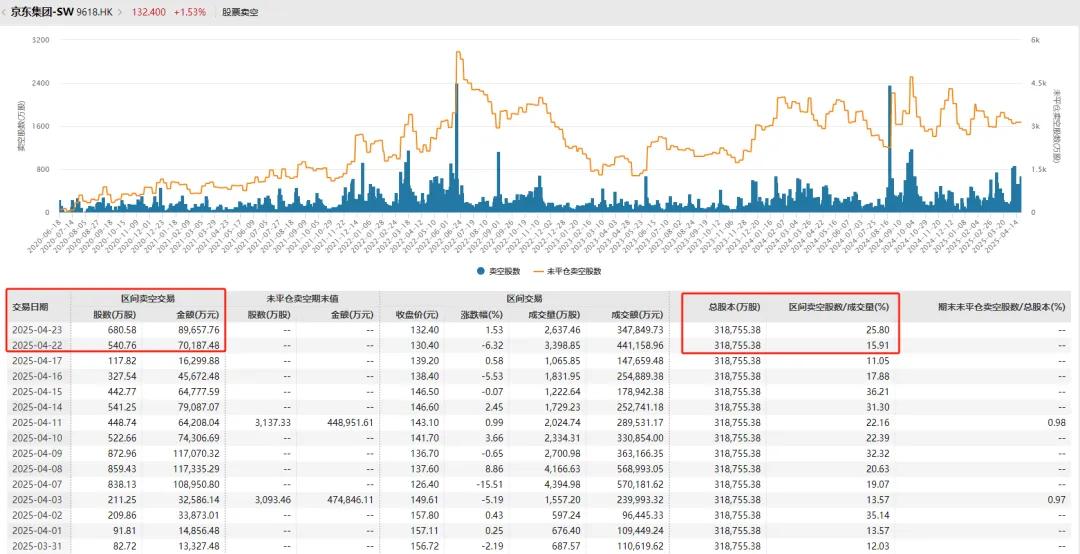Go to next stock with right chevron

pos(118,12)
